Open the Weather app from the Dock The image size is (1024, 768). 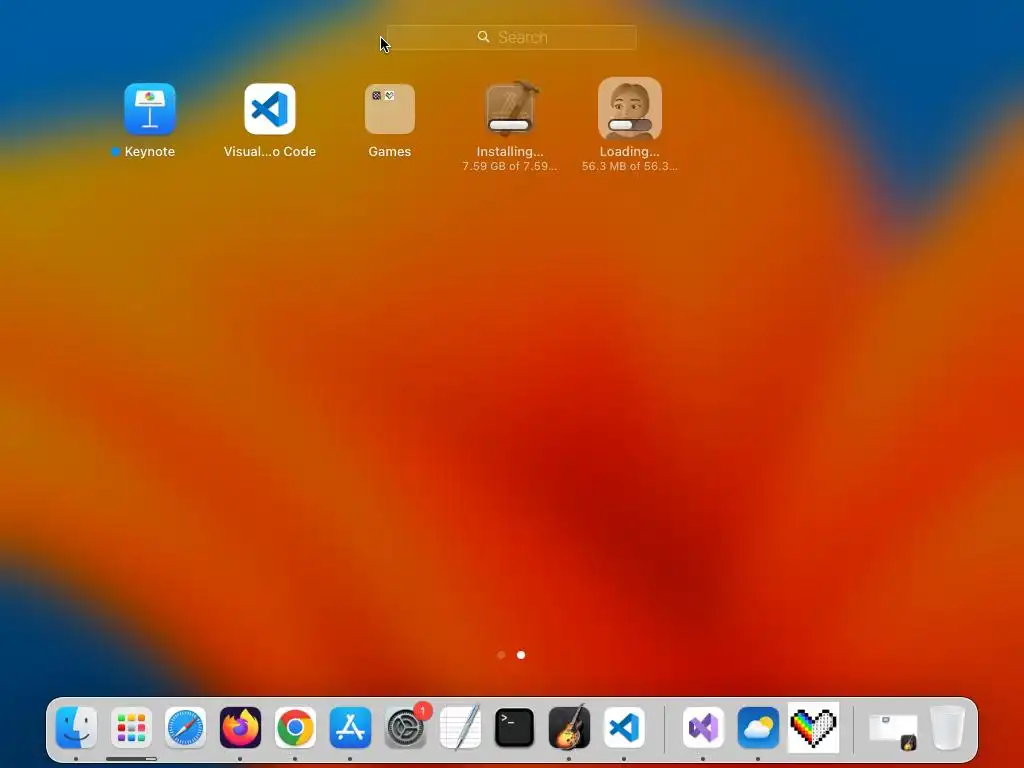(x=758, y=728)
